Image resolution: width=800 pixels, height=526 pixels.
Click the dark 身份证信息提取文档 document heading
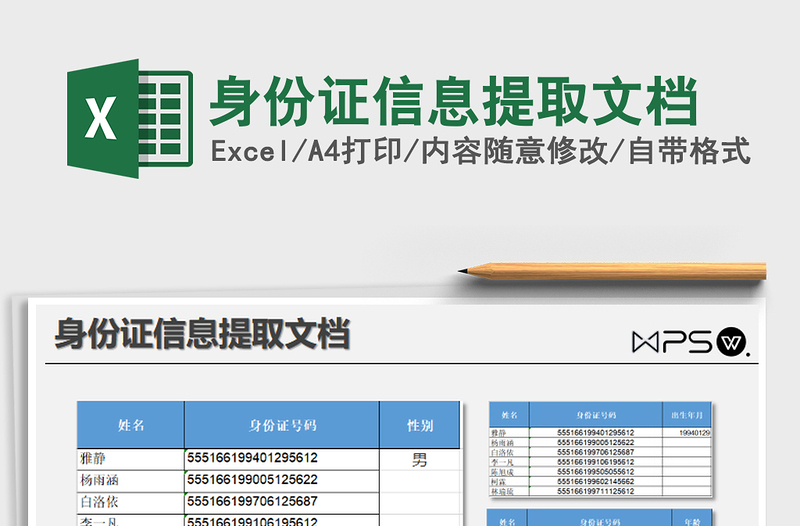pyautogui.click(x=203, y=334)
